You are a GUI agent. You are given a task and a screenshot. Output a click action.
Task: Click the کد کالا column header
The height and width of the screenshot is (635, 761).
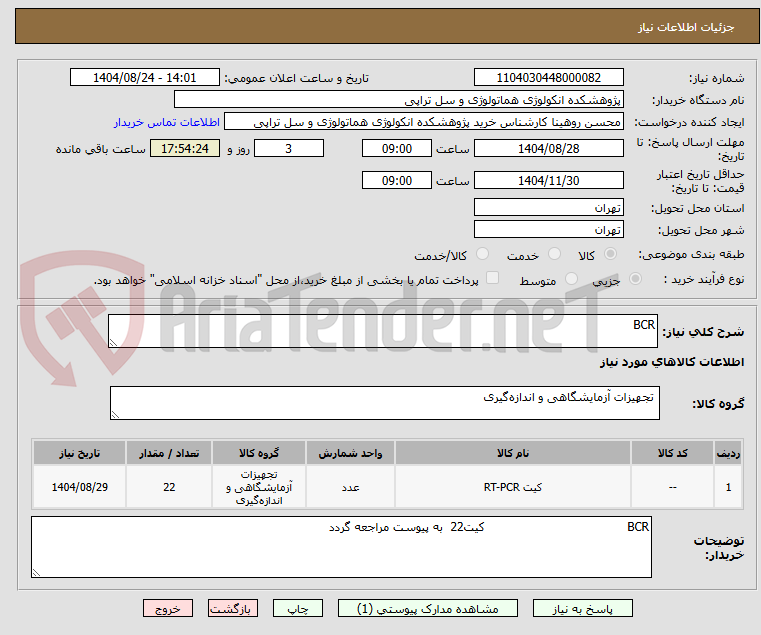(x=672, y=453)
